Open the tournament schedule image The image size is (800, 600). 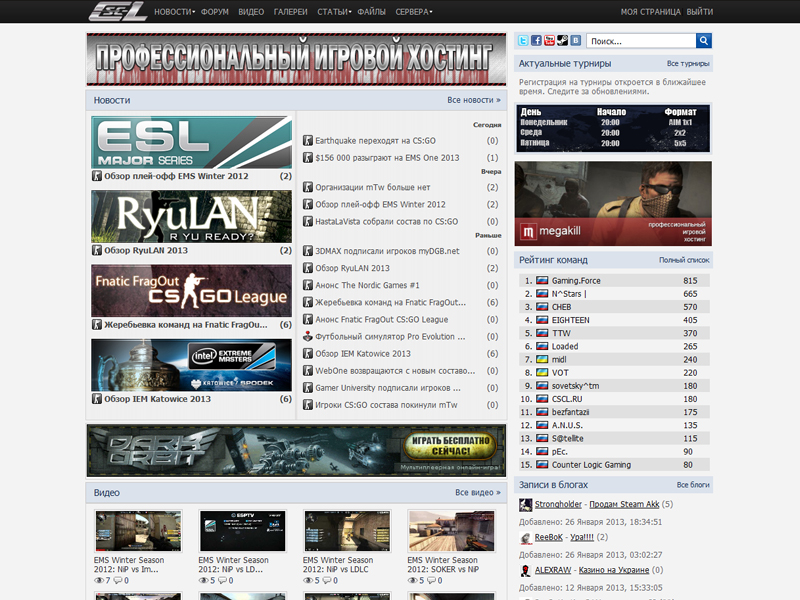(613, 129)
